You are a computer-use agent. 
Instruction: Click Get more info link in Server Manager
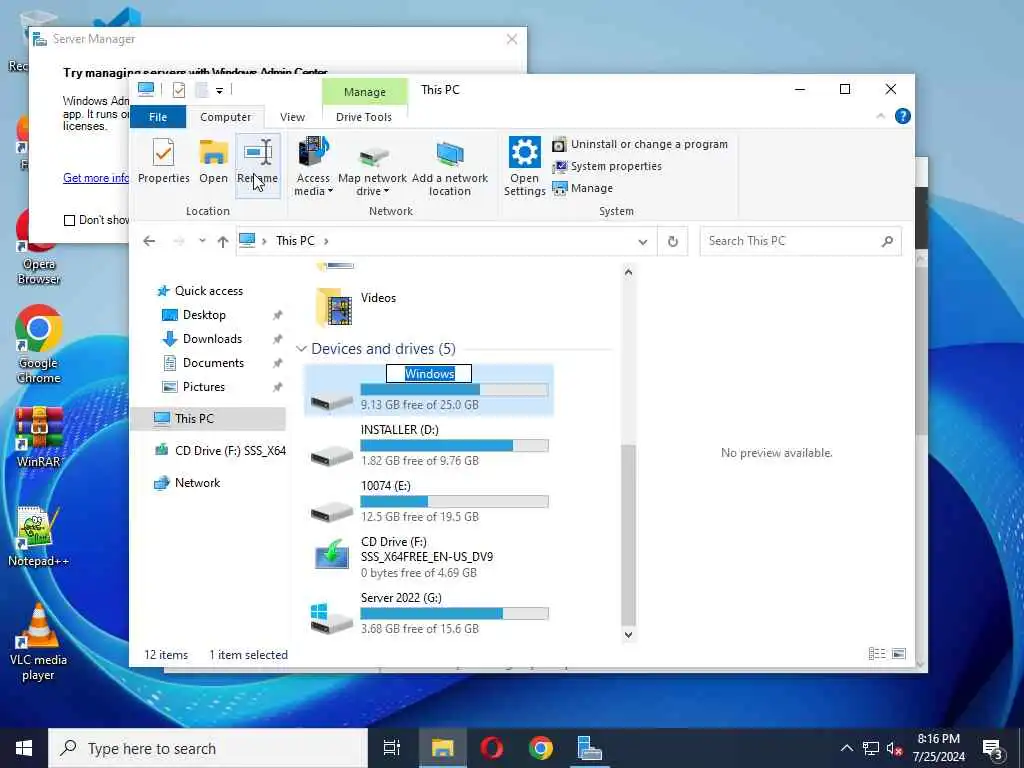(96, 178)
